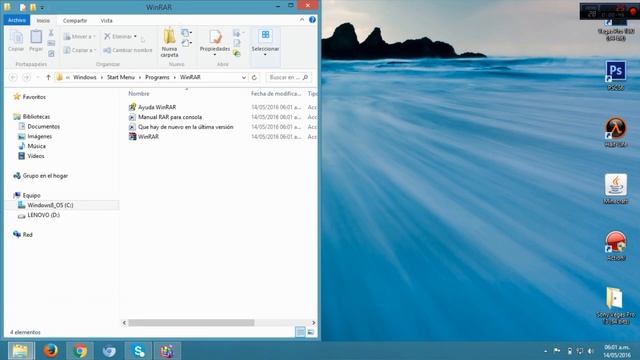Open Propiedades from the ribbon
The height and width of the screenshot is (360, 640).
point(215,42)
